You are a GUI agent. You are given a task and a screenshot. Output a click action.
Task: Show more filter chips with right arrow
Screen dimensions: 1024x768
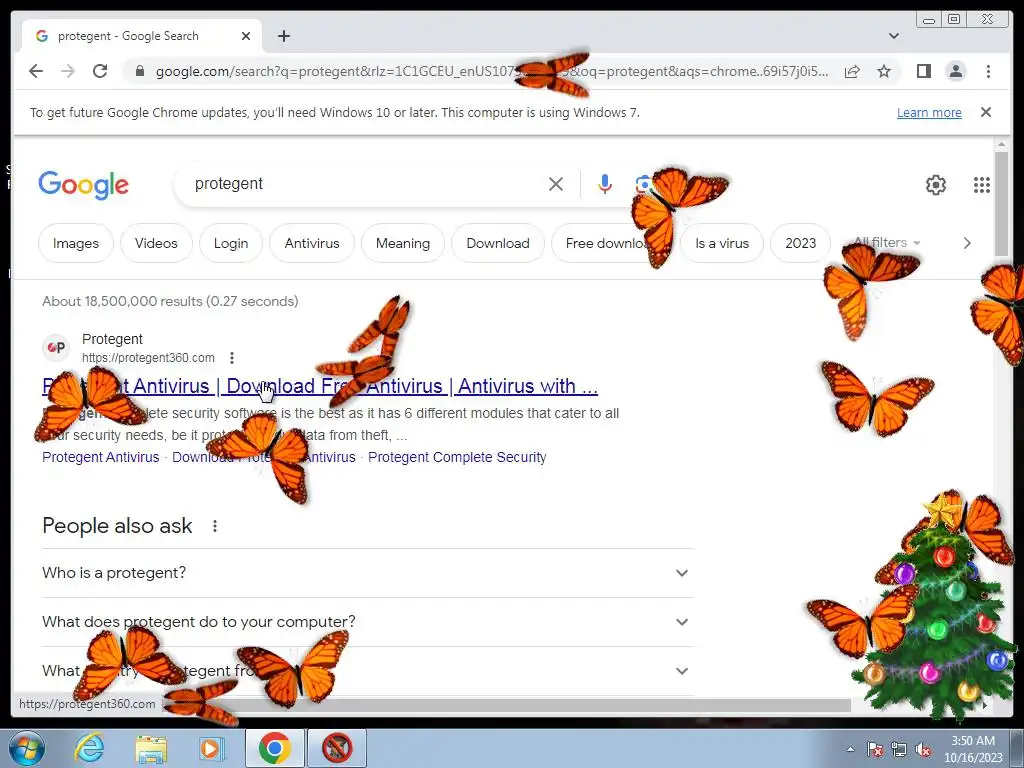point(967,243)
